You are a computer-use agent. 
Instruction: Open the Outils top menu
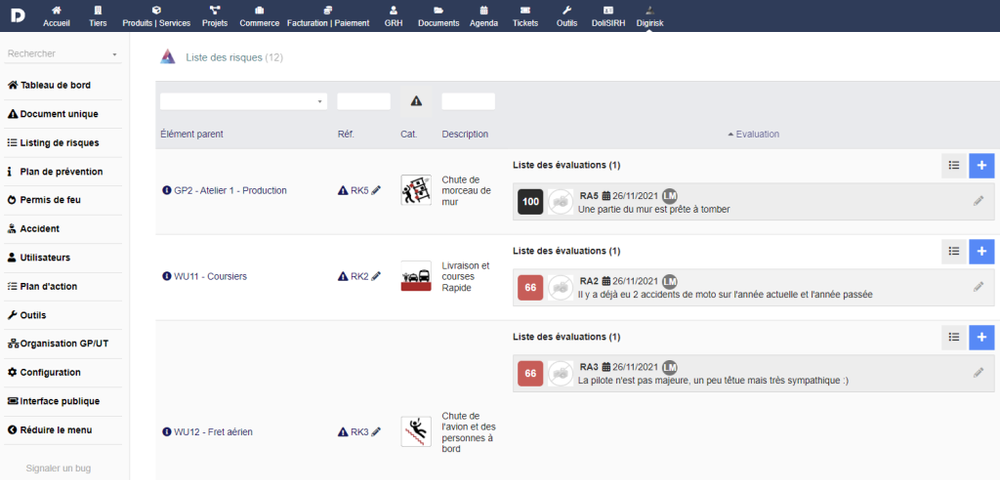566,16
